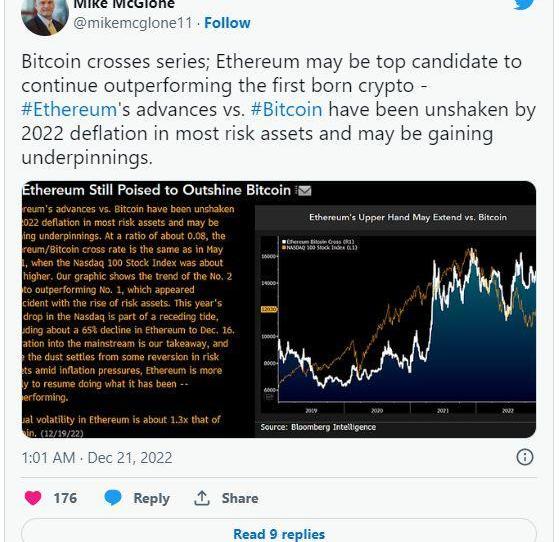Click the Twitter bird logo
The image size is (560, 542).
pyautogui.click(x=524, y=4)
